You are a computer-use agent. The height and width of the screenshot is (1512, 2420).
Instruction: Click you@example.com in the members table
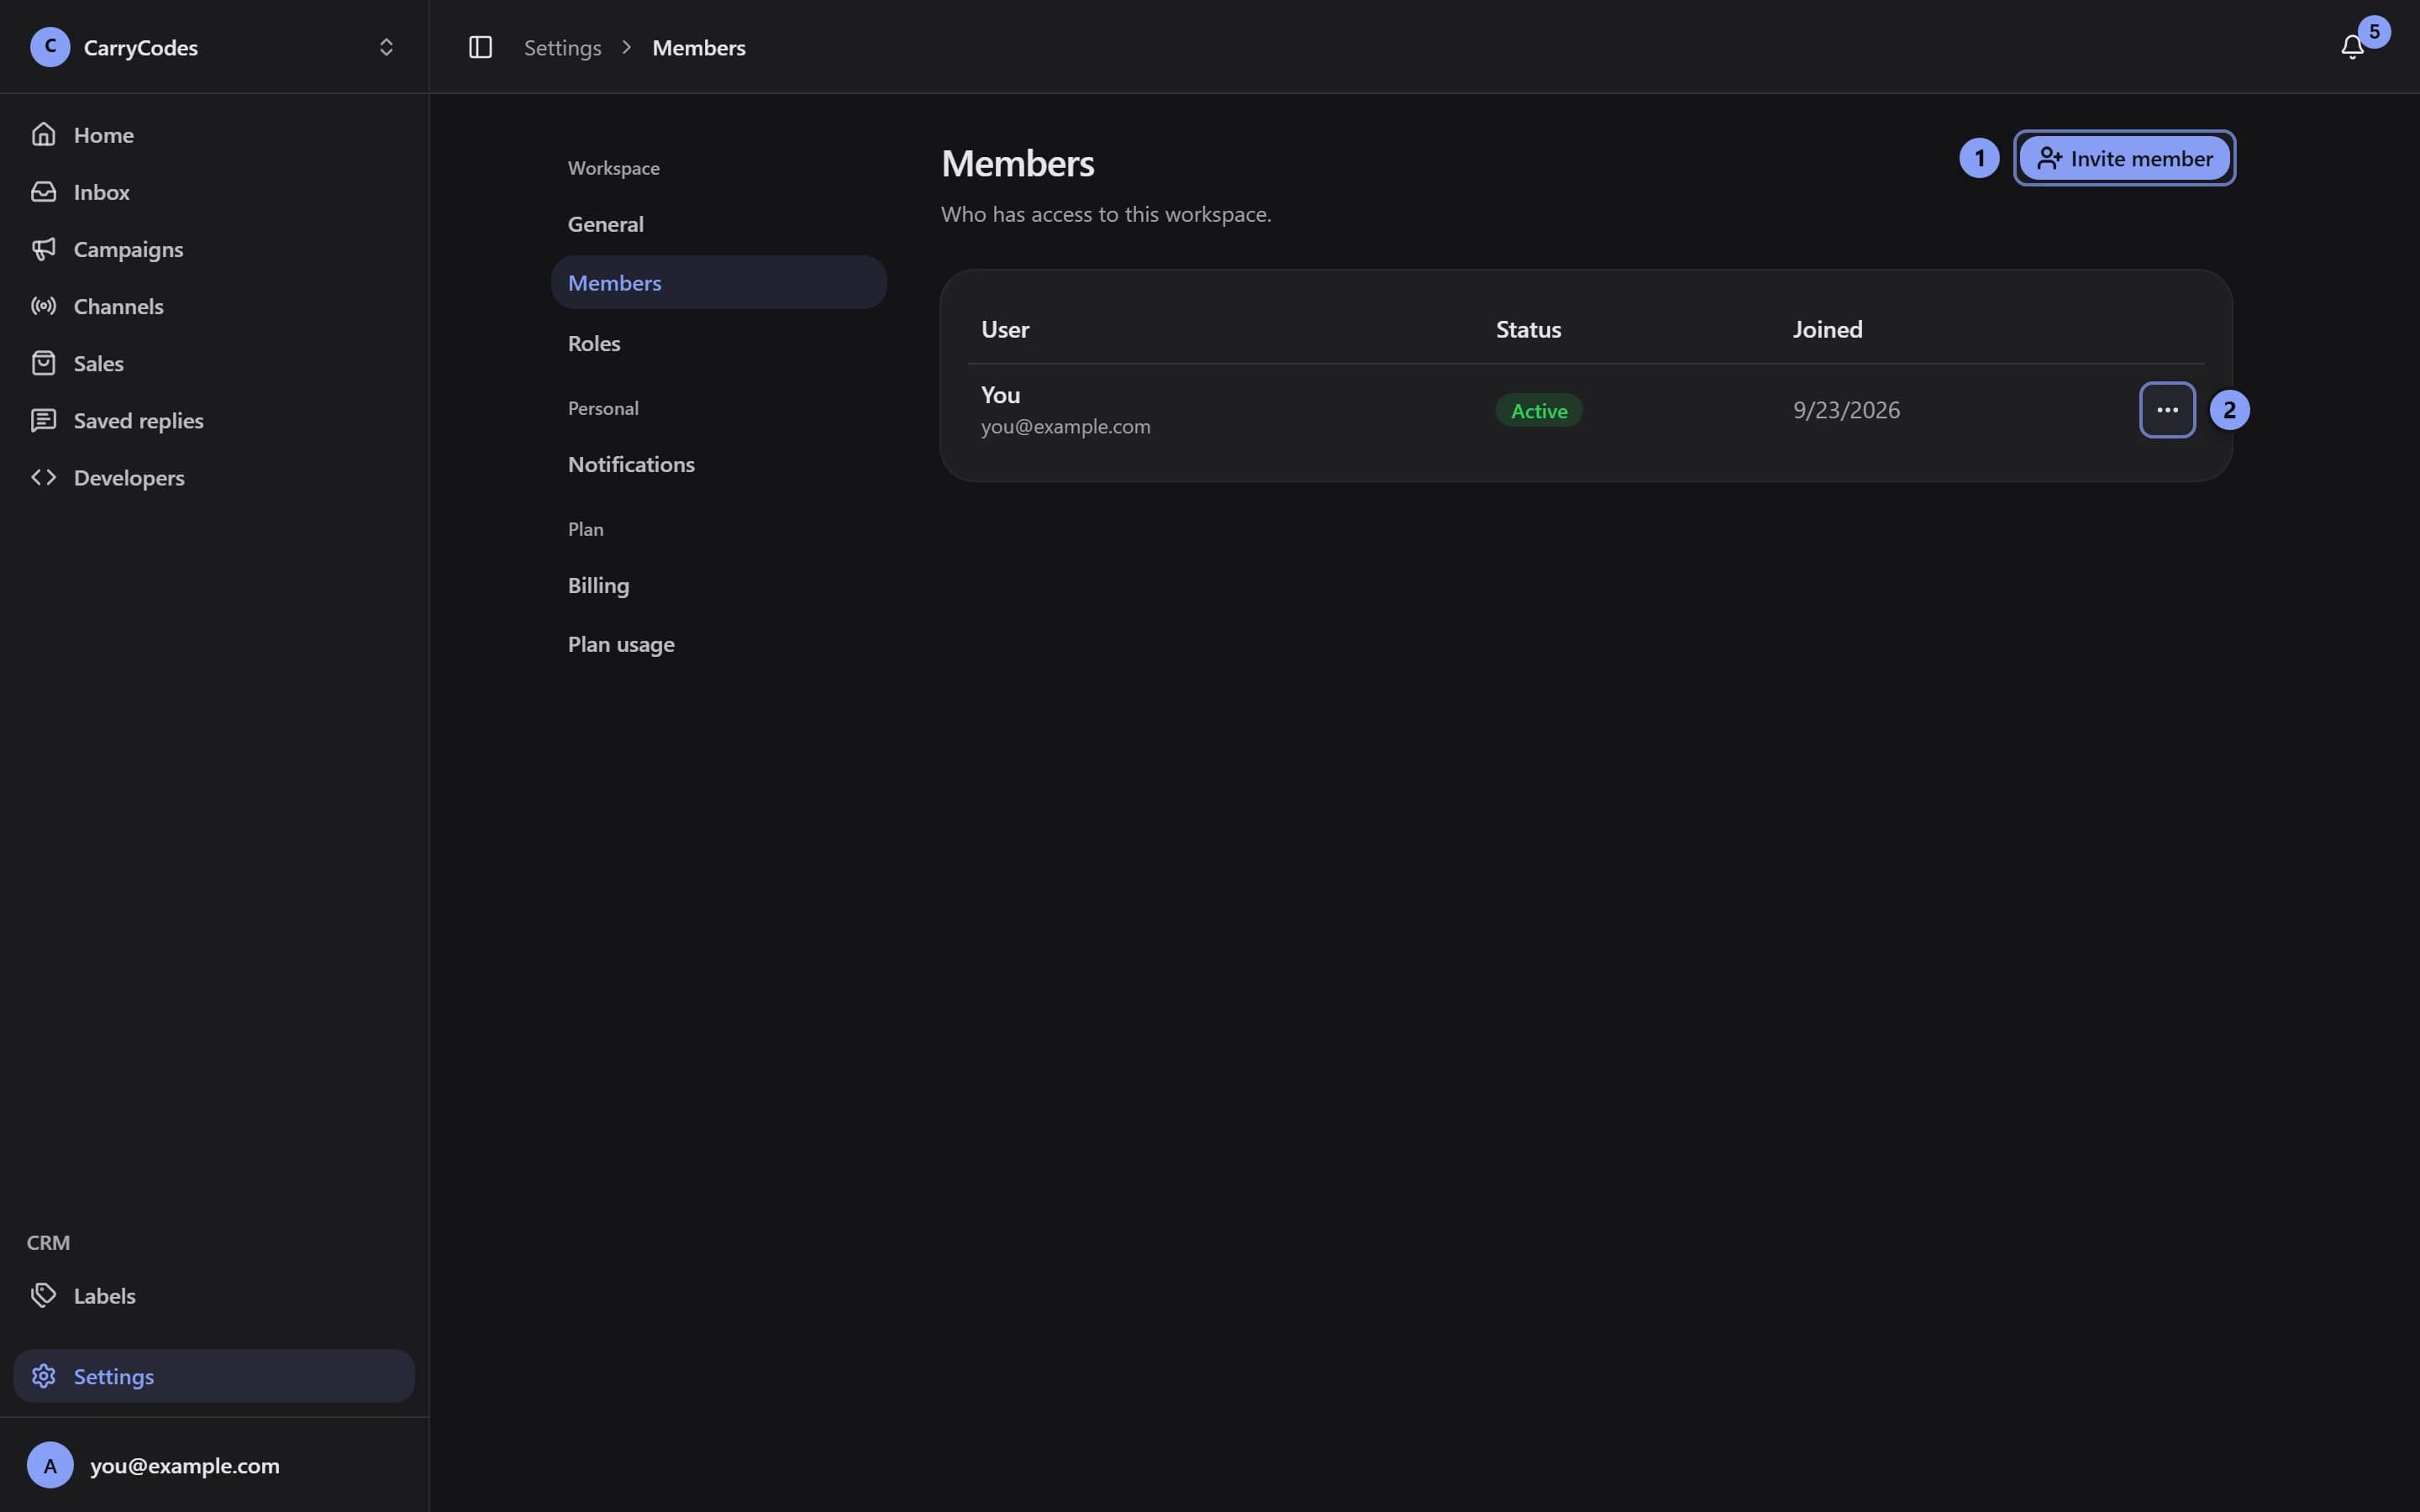(x=1065, y=426)
